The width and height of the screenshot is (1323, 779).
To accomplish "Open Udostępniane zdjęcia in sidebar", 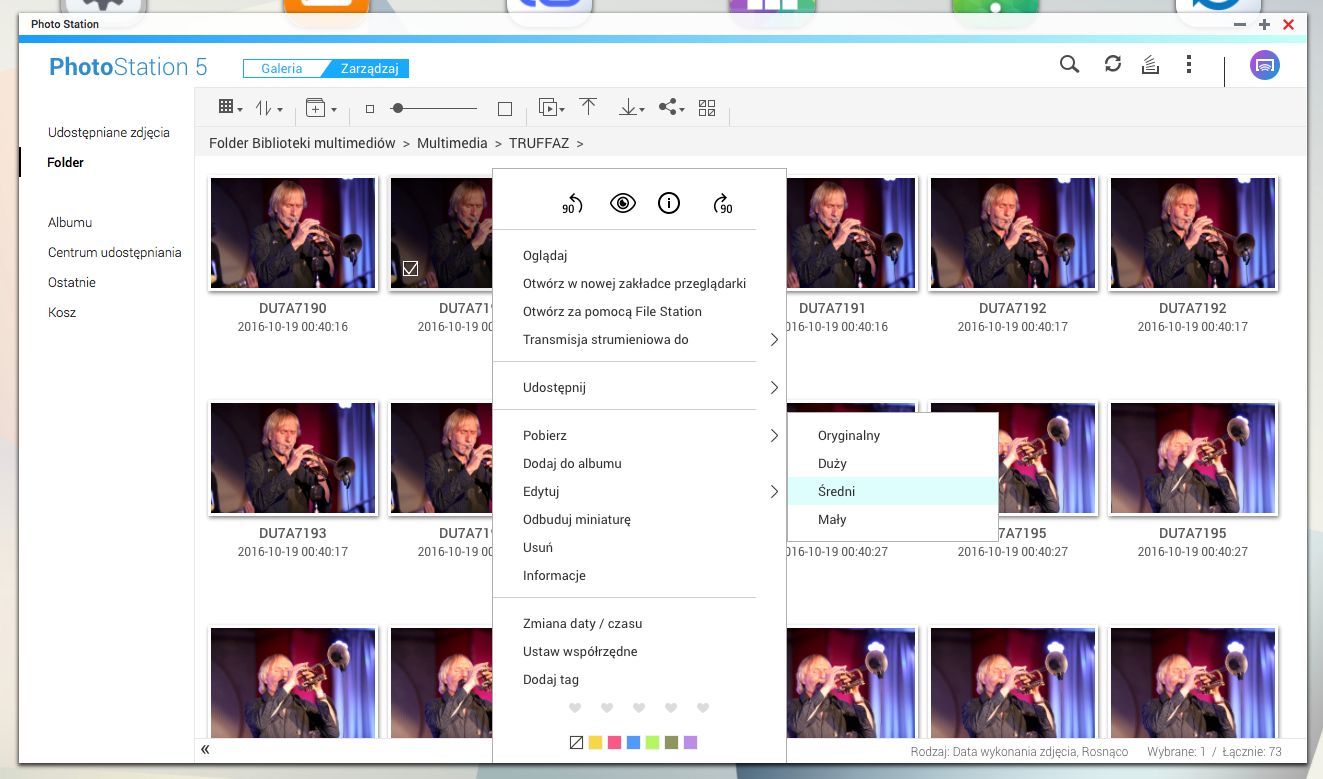I will coord(109,132).
